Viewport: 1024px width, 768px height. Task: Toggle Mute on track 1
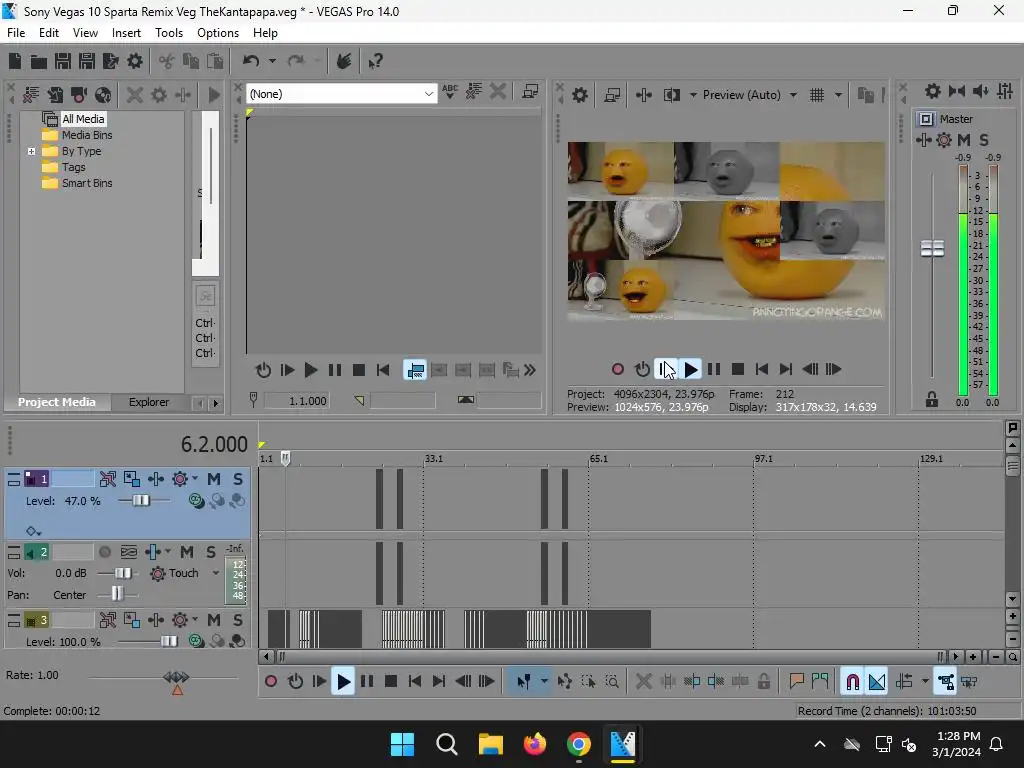[x=214, y=479]
